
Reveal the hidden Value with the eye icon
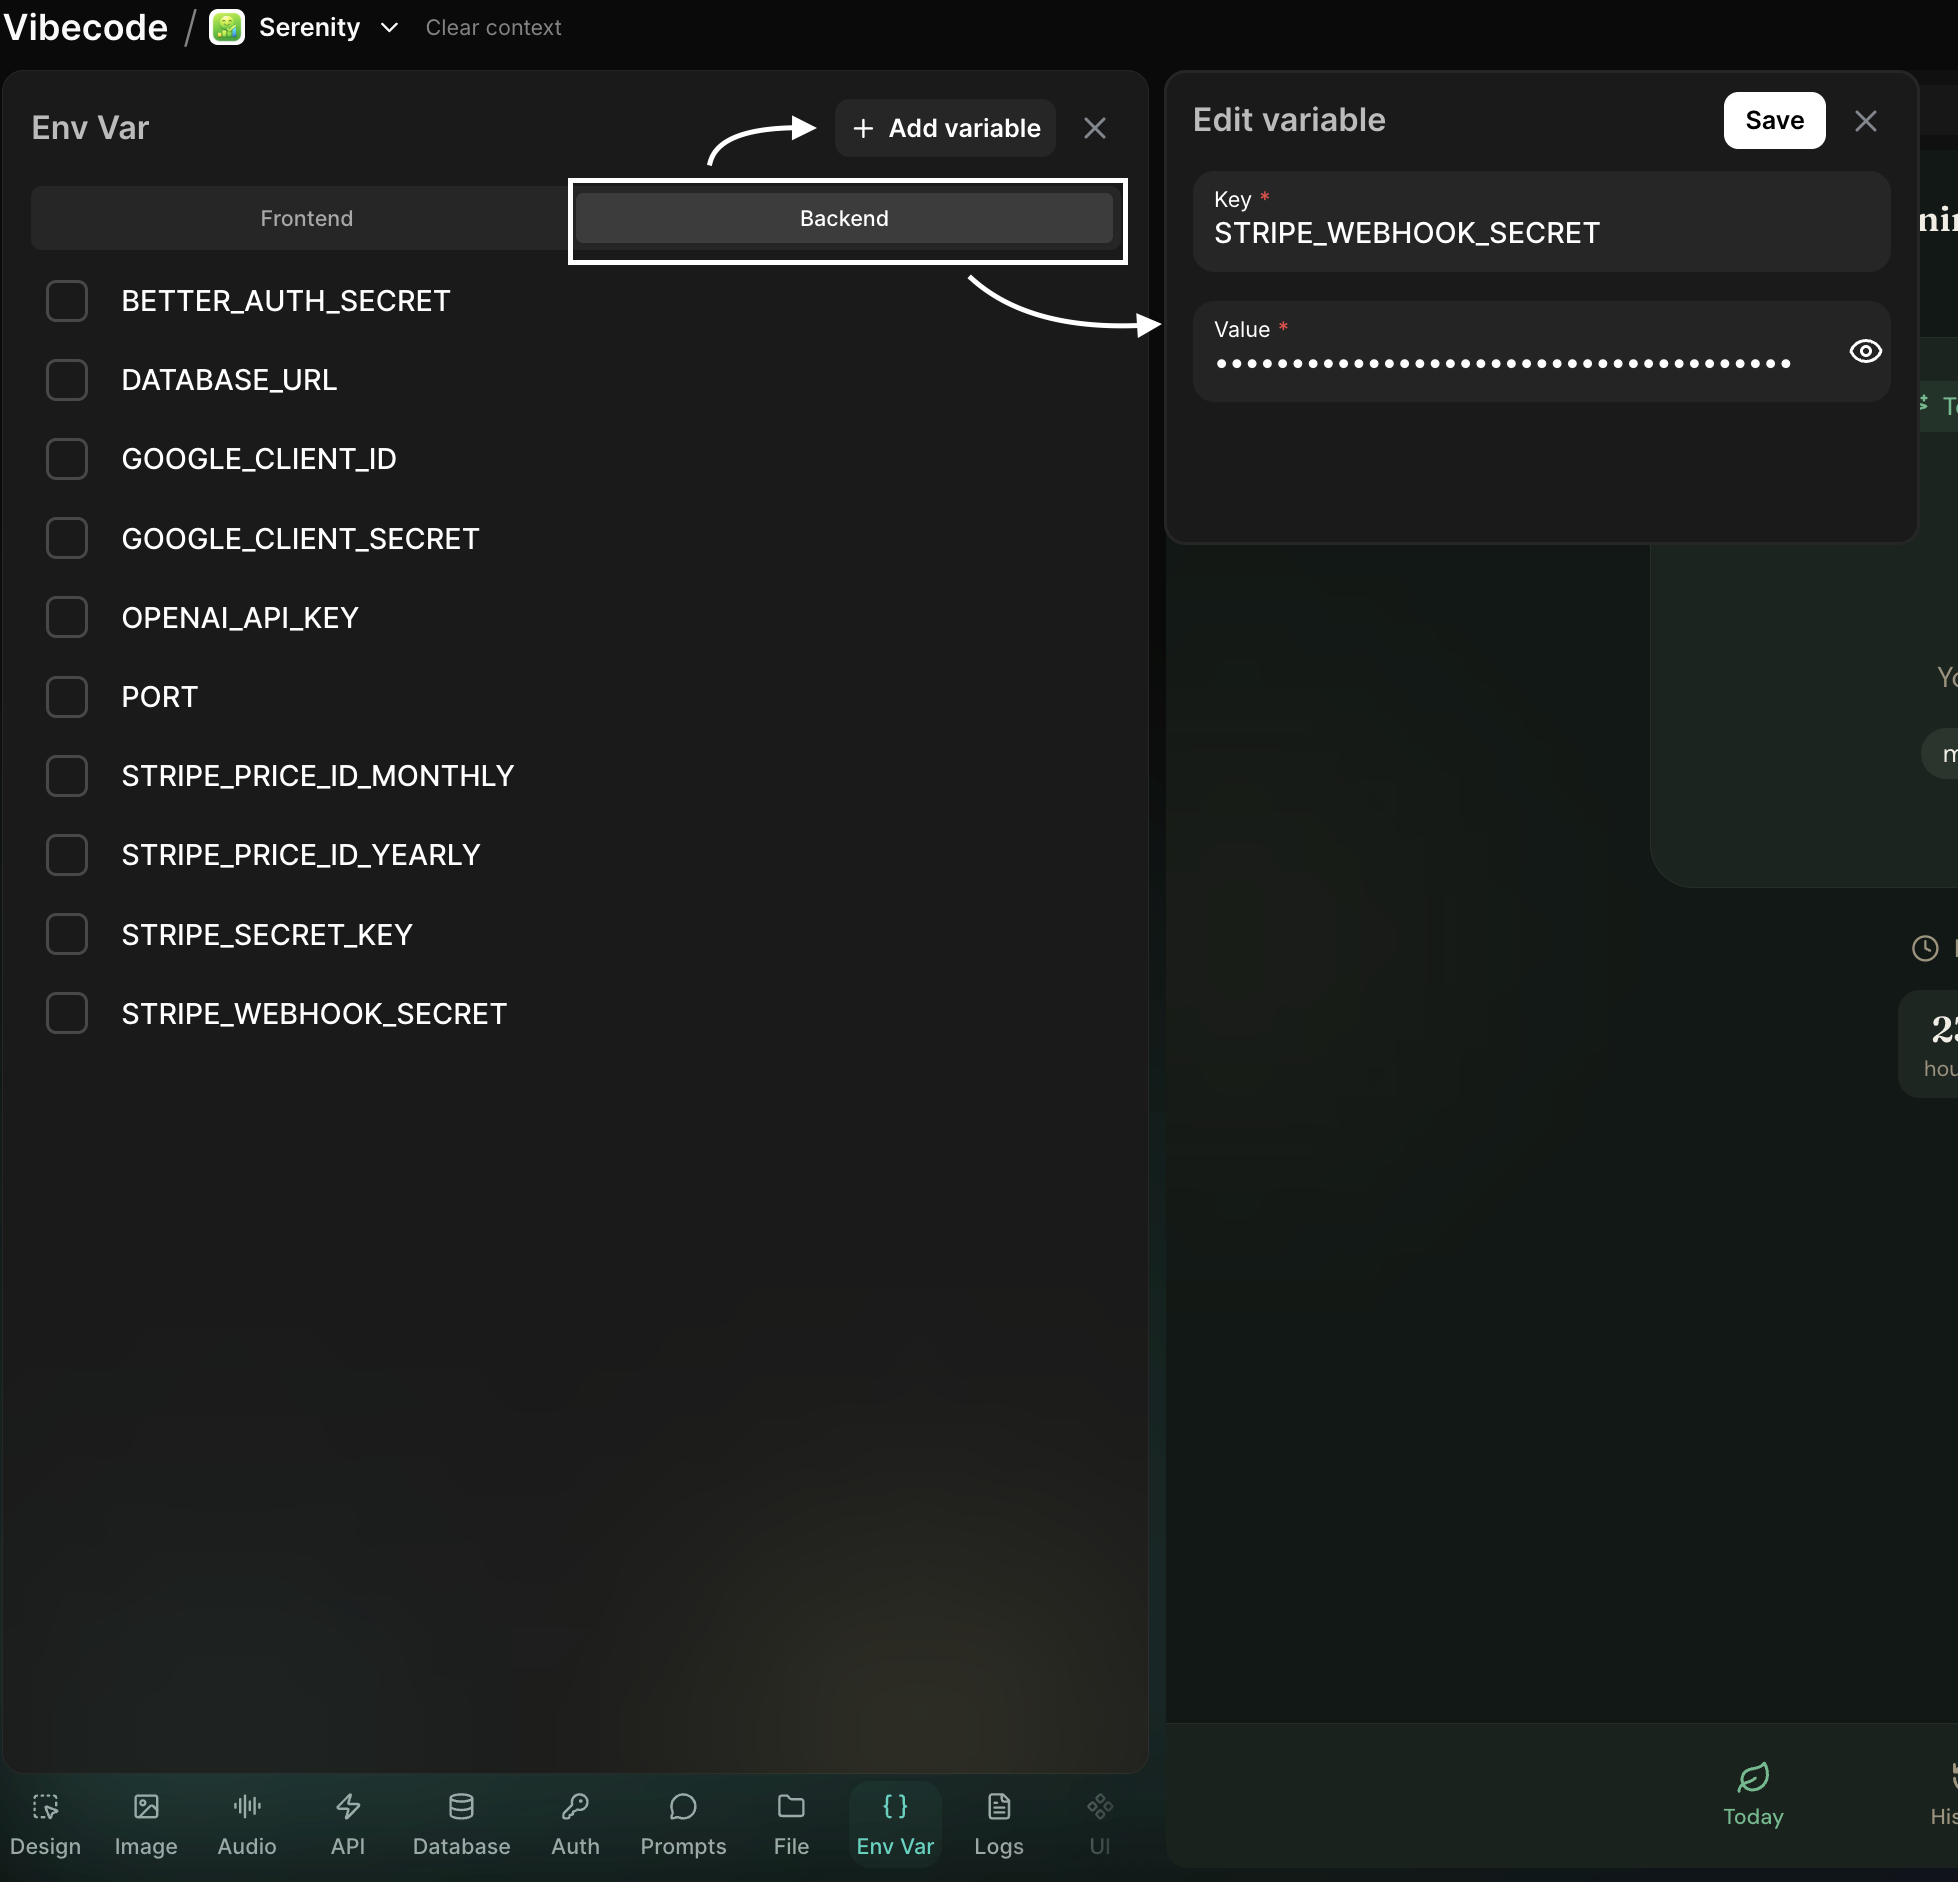tap(1864, 351)
